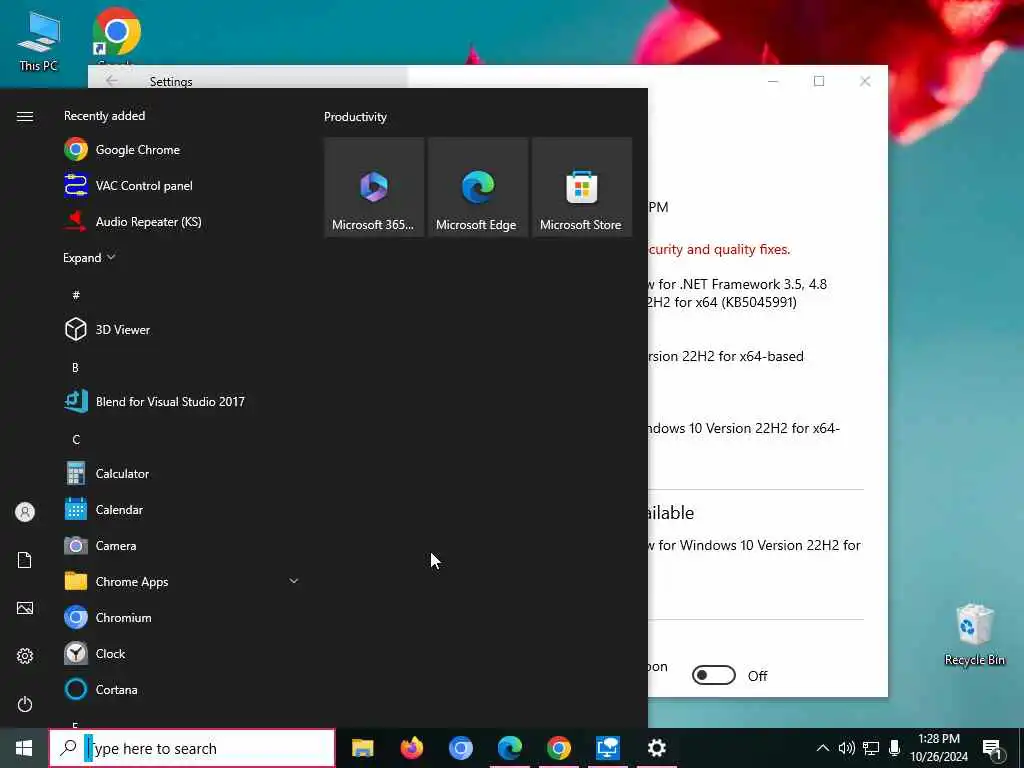Image resolution: width=1024 pixels, height=768 pixels.
Task: Click the Productivity group title
Action: point(355,117)
